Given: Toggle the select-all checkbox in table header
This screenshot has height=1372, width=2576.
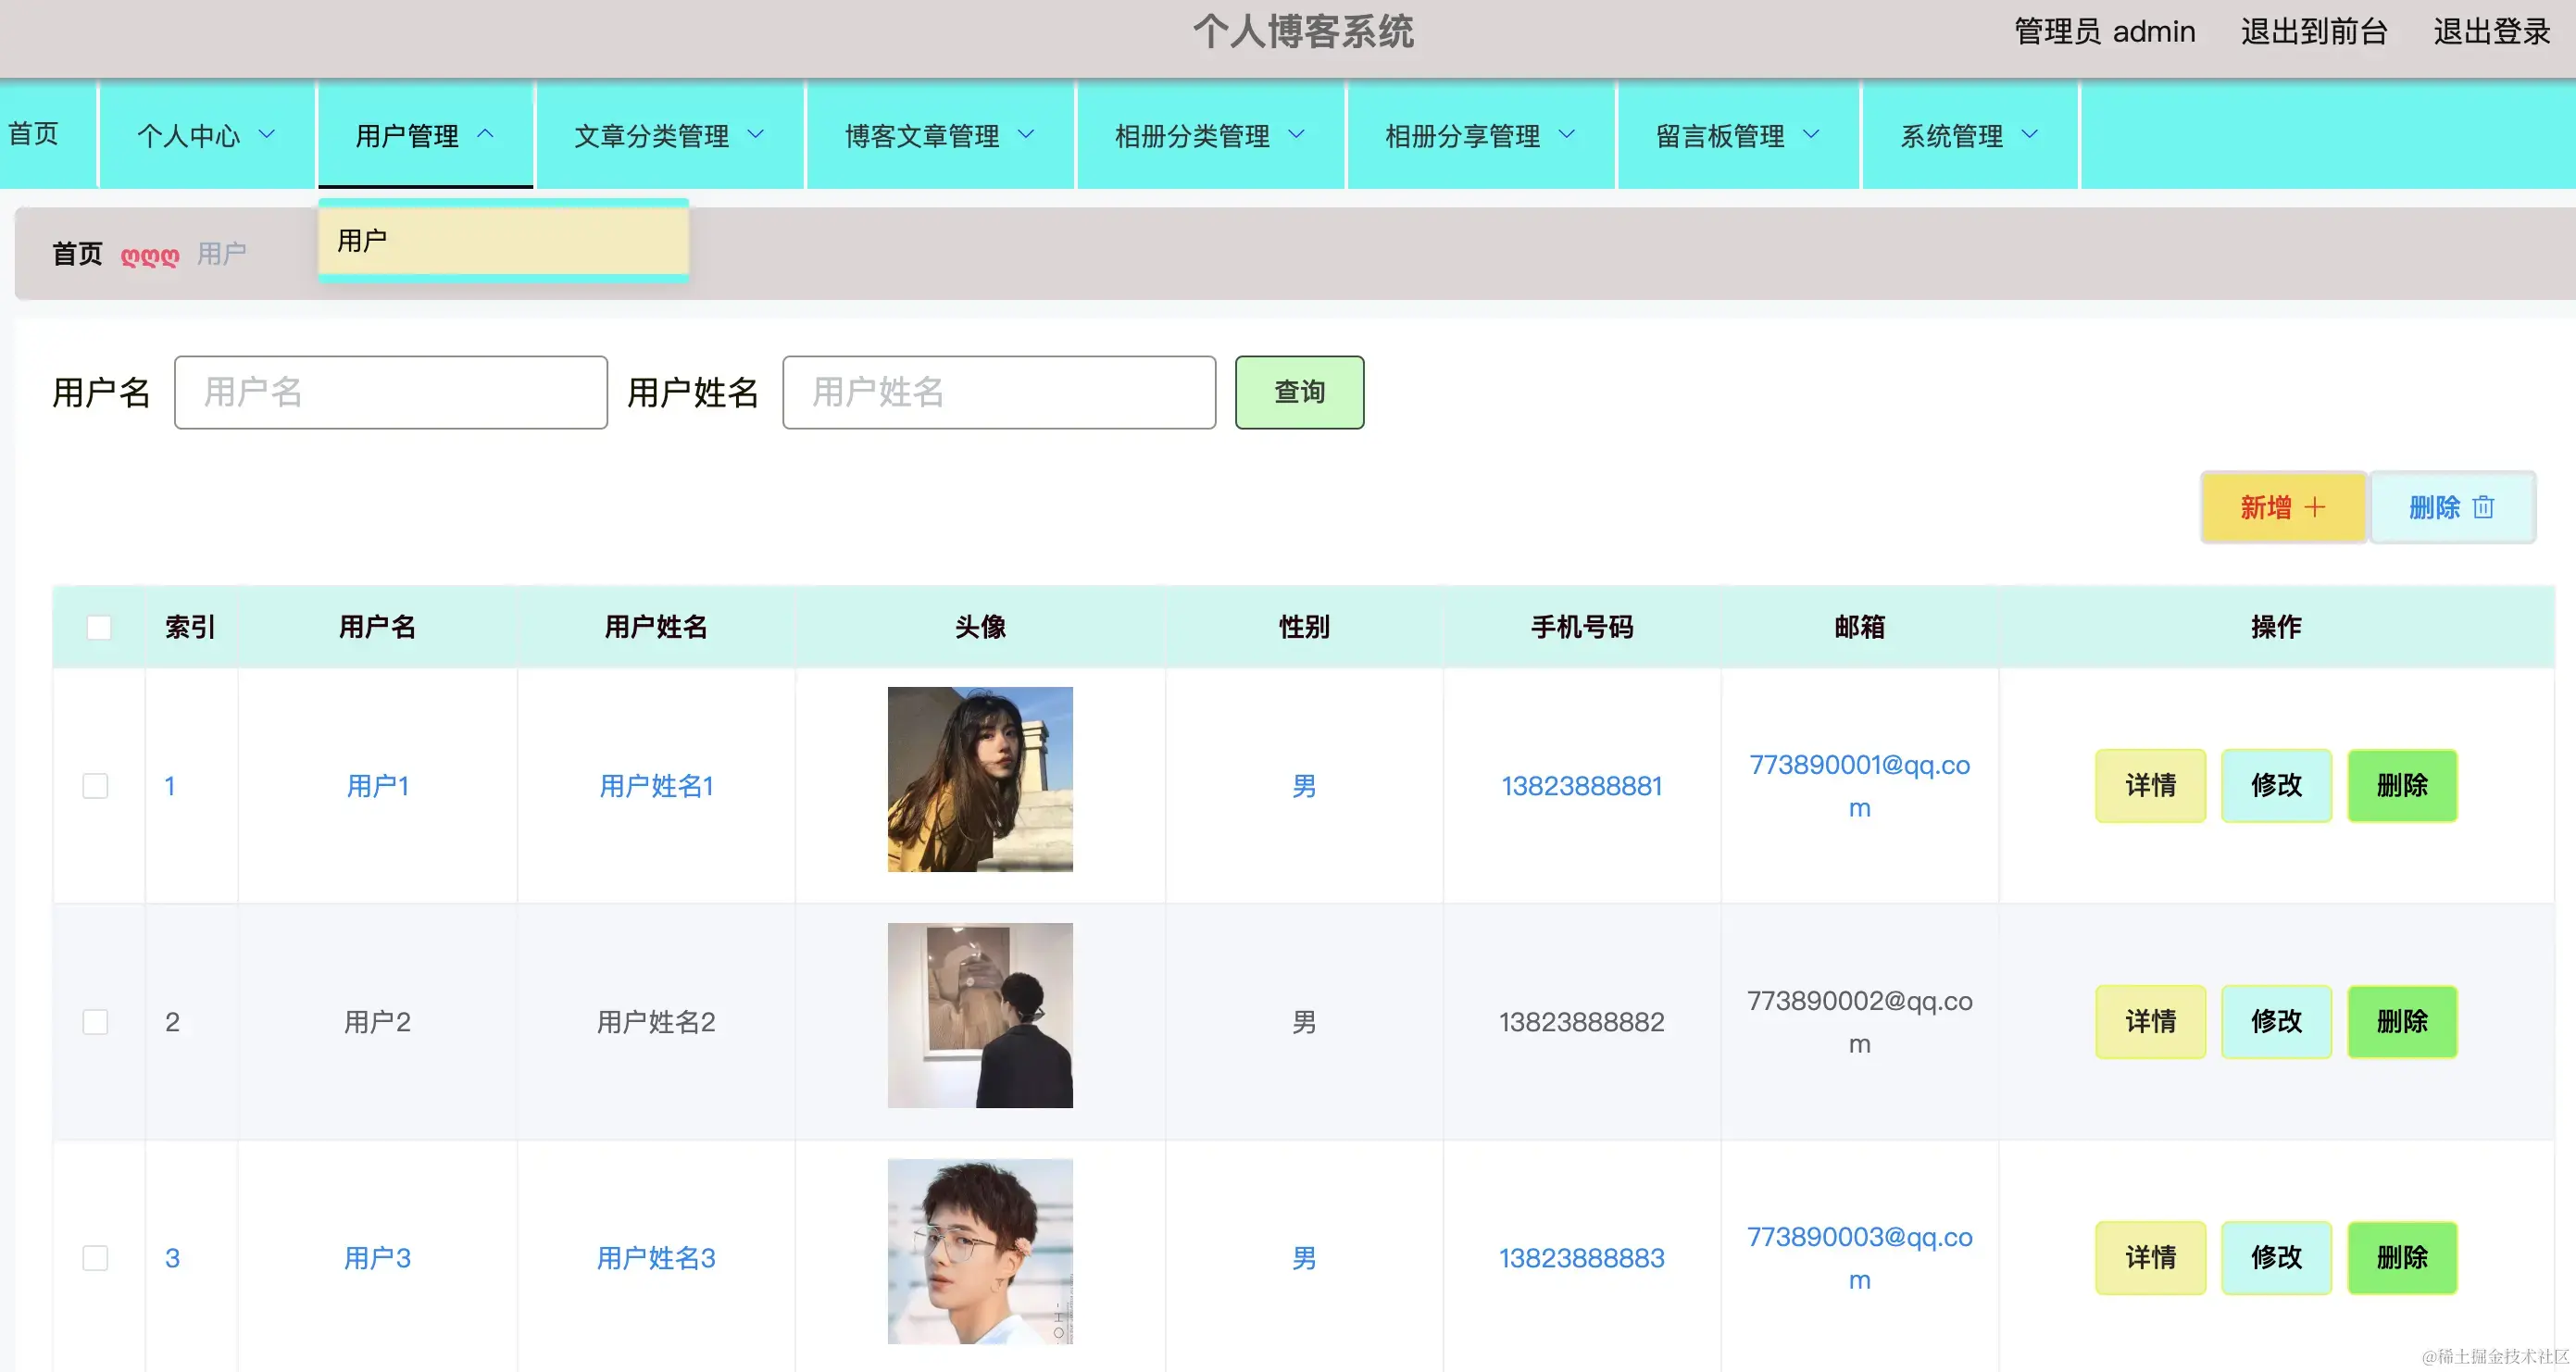Looking at the screenshot, I should point(99,626).
